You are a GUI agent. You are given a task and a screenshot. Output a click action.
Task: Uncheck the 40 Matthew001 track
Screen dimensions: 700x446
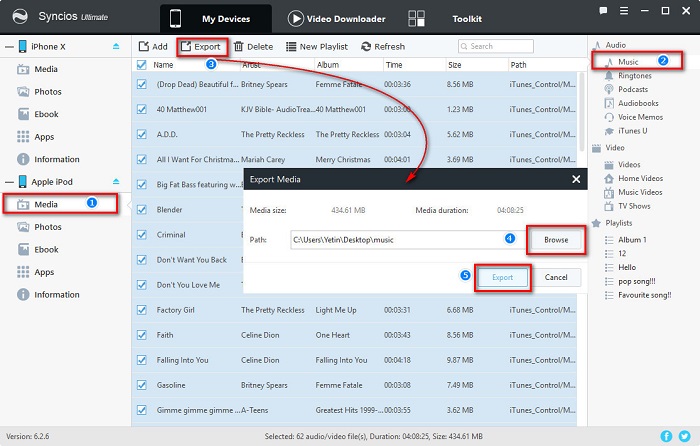[142, 109]
